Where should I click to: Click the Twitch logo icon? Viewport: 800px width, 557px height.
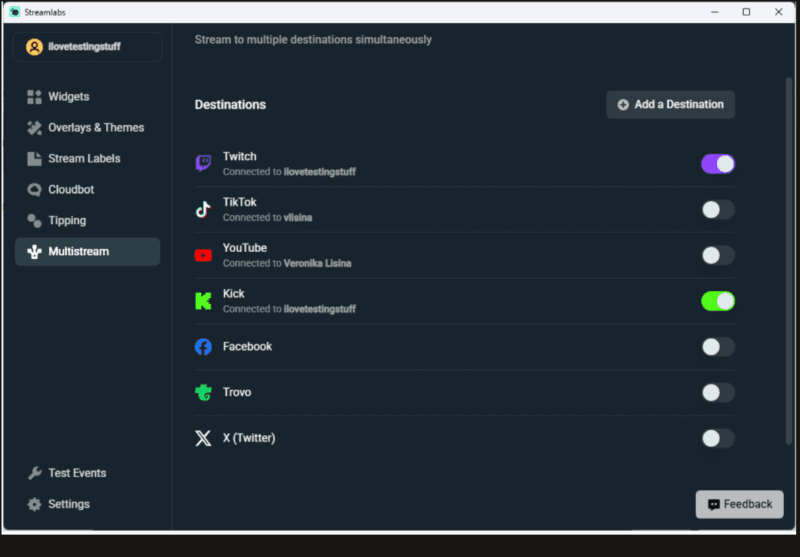(x=203, y=164)
